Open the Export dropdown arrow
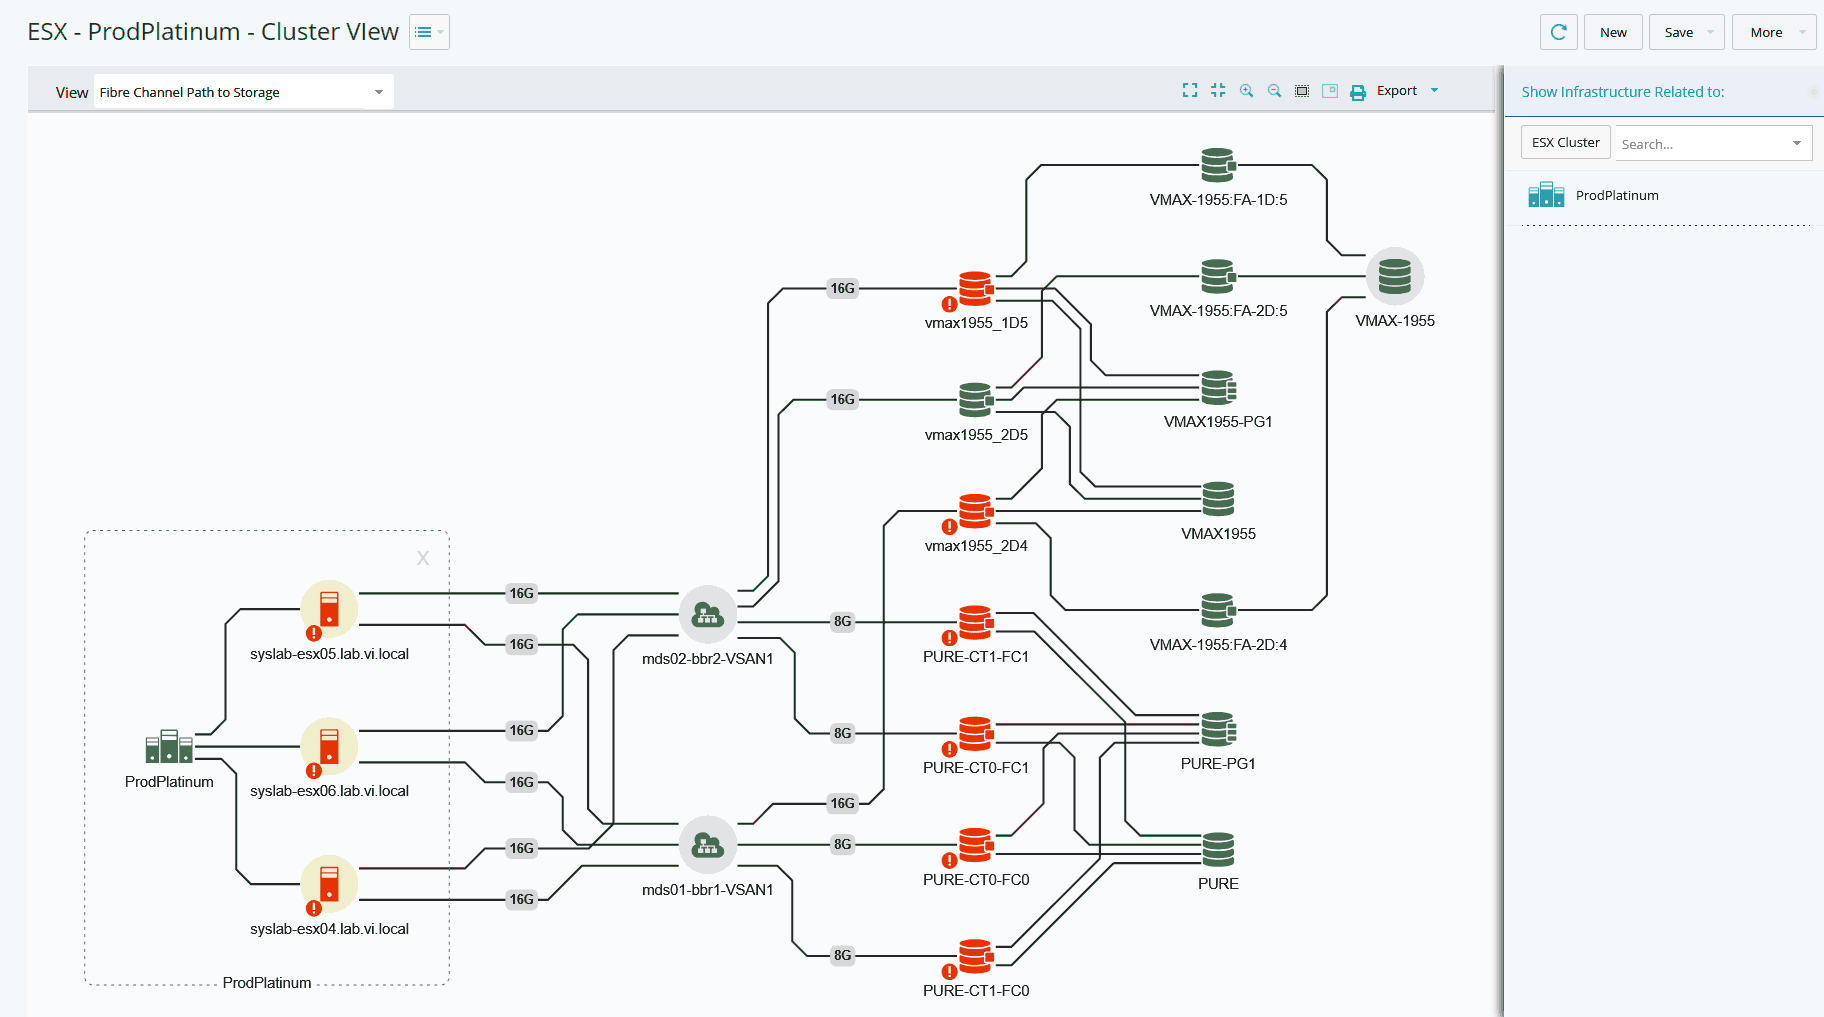Screen dimensions: 1824x1017 [x=1434, y=90]
